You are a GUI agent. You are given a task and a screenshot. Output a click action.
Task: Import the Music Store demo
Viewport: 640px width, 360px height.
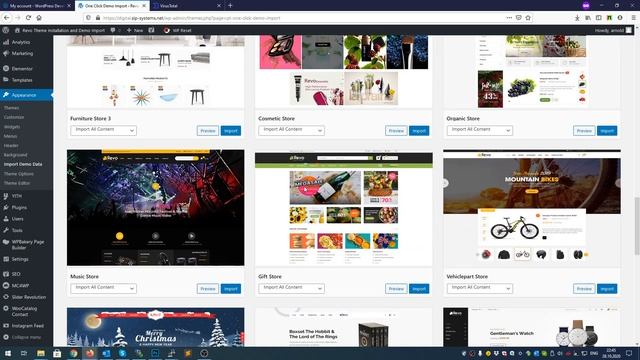(231, 289)
